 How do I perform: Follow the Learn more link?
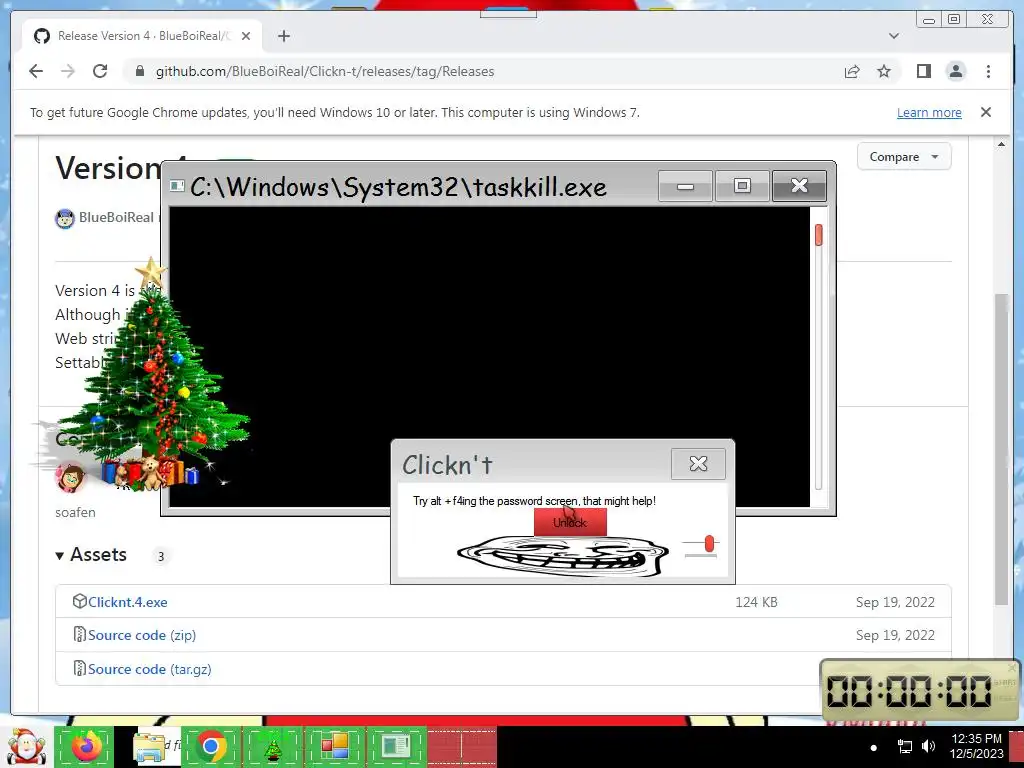(929, 112)
